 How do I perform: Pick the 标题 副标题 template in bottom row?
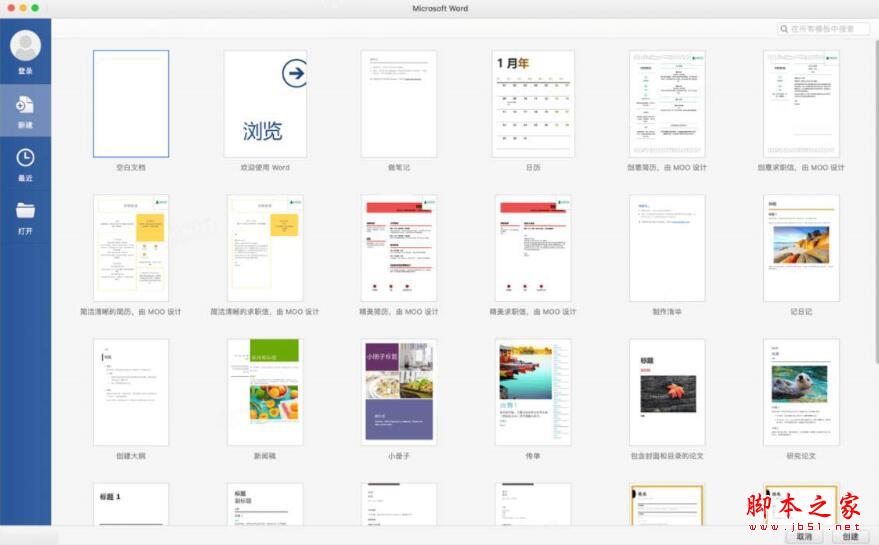click(x=265, y=504)
